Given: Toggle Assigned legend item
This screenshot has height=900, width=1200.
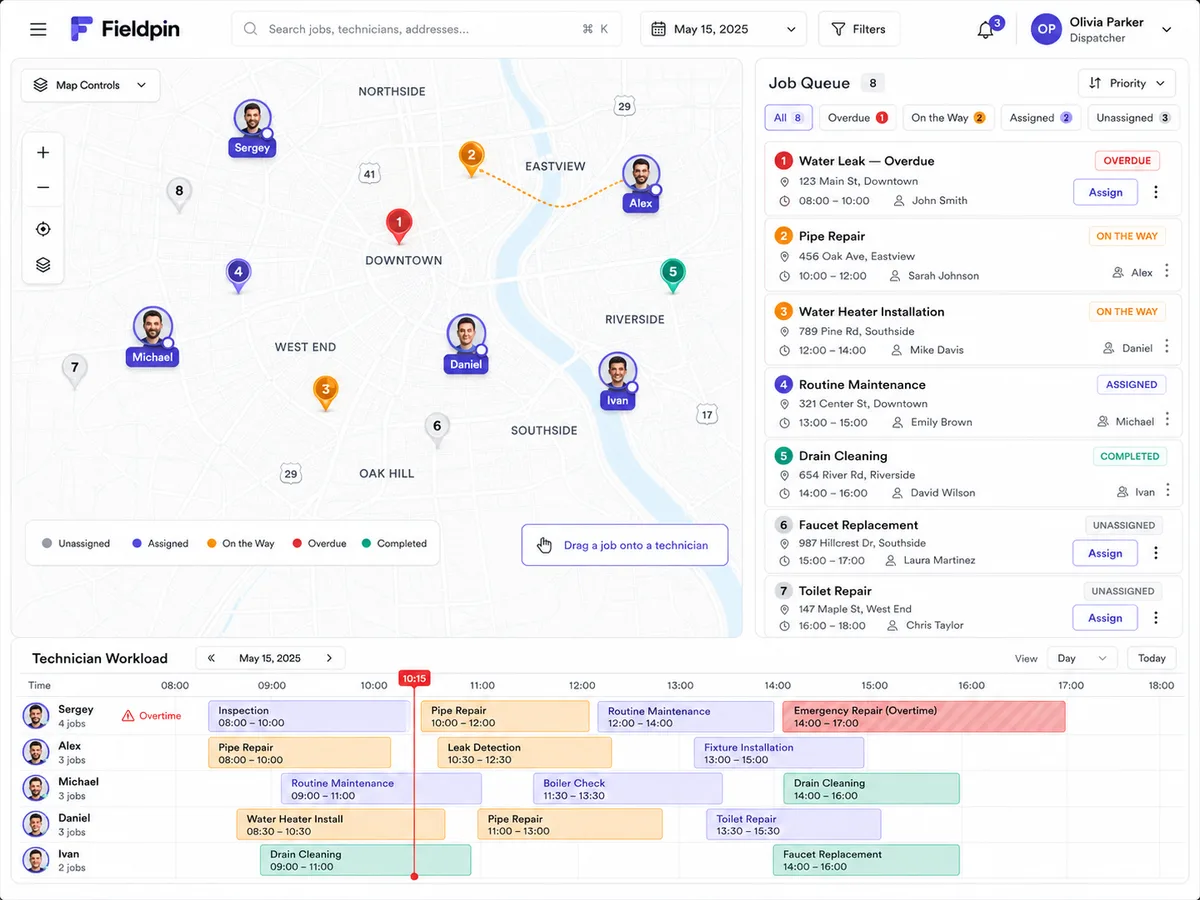Looking at the screenshot, I should click(x=160, y=544).
